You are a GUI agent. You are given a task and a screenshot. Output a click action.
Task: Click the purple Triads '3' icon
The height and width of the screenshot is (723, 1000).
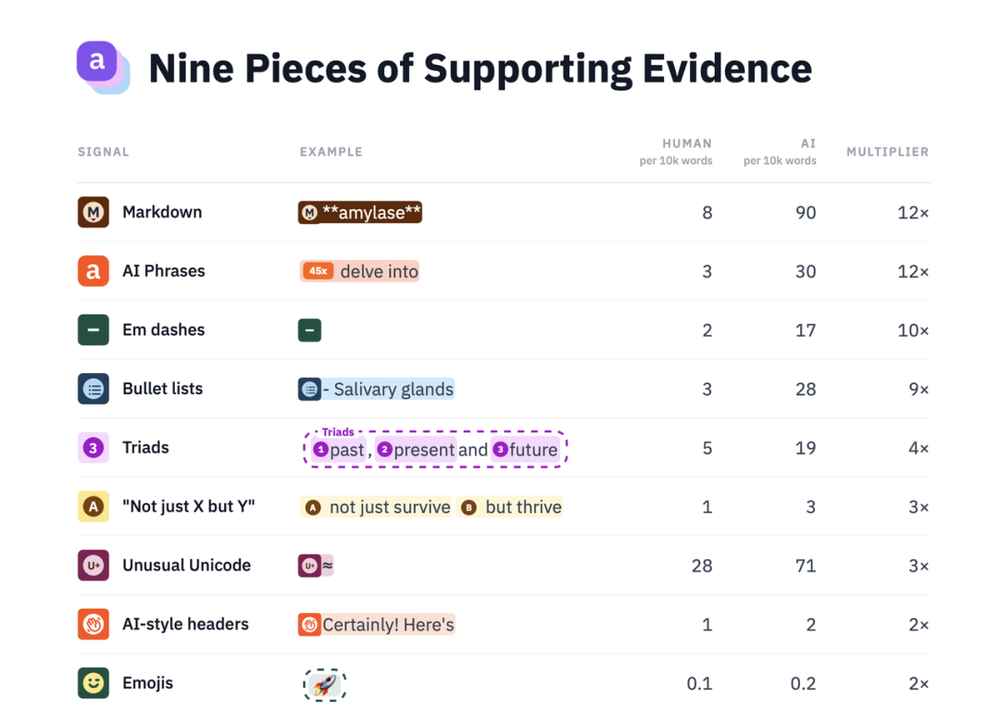point(93,448)
